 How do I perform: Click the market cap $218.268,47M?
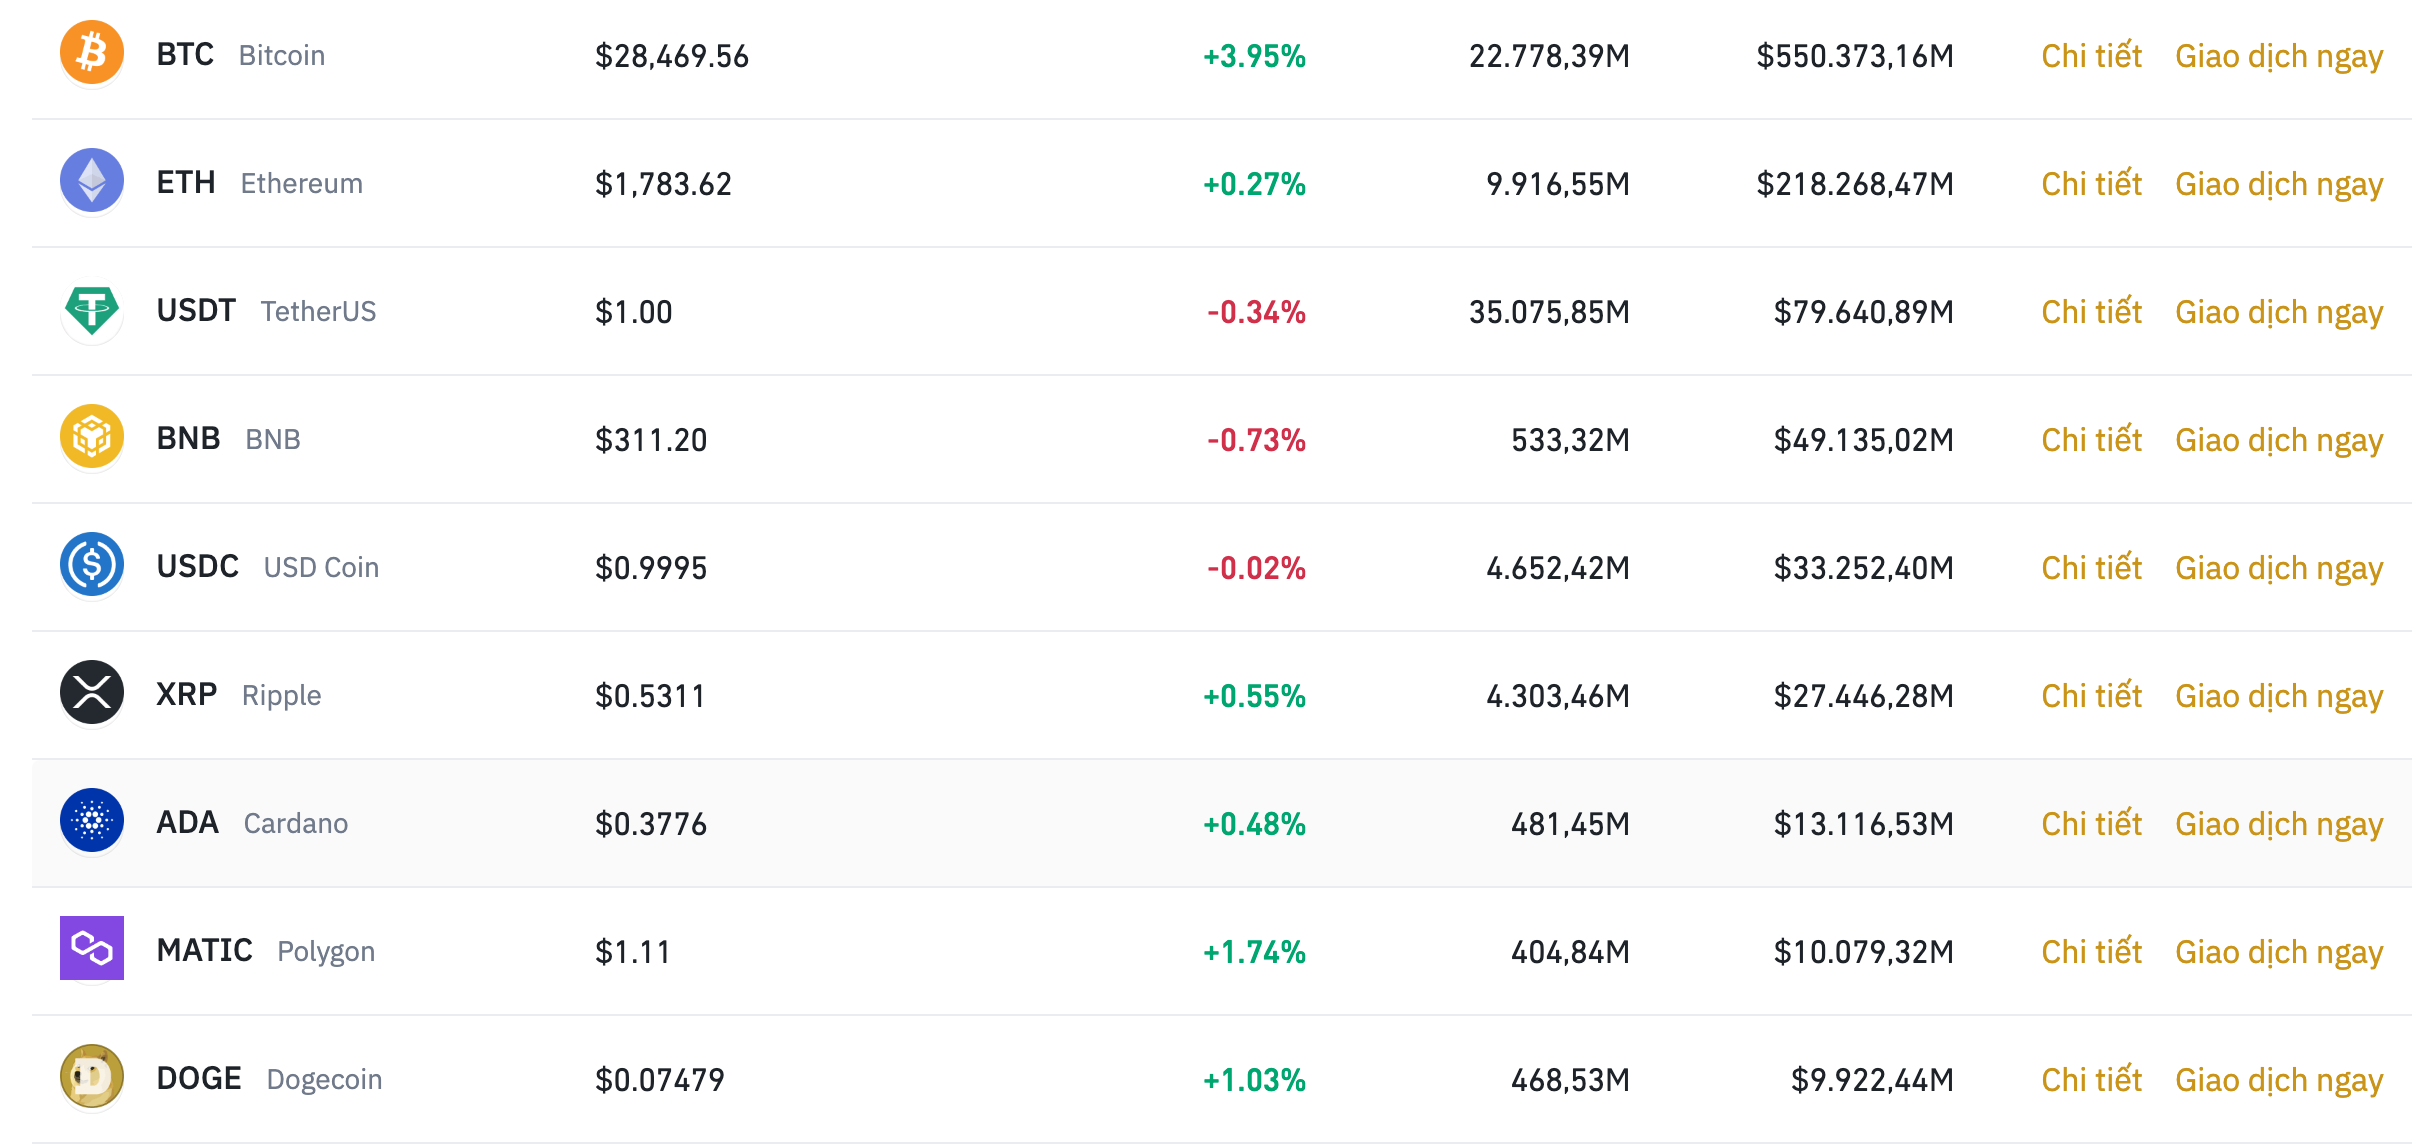(1855, 184)
